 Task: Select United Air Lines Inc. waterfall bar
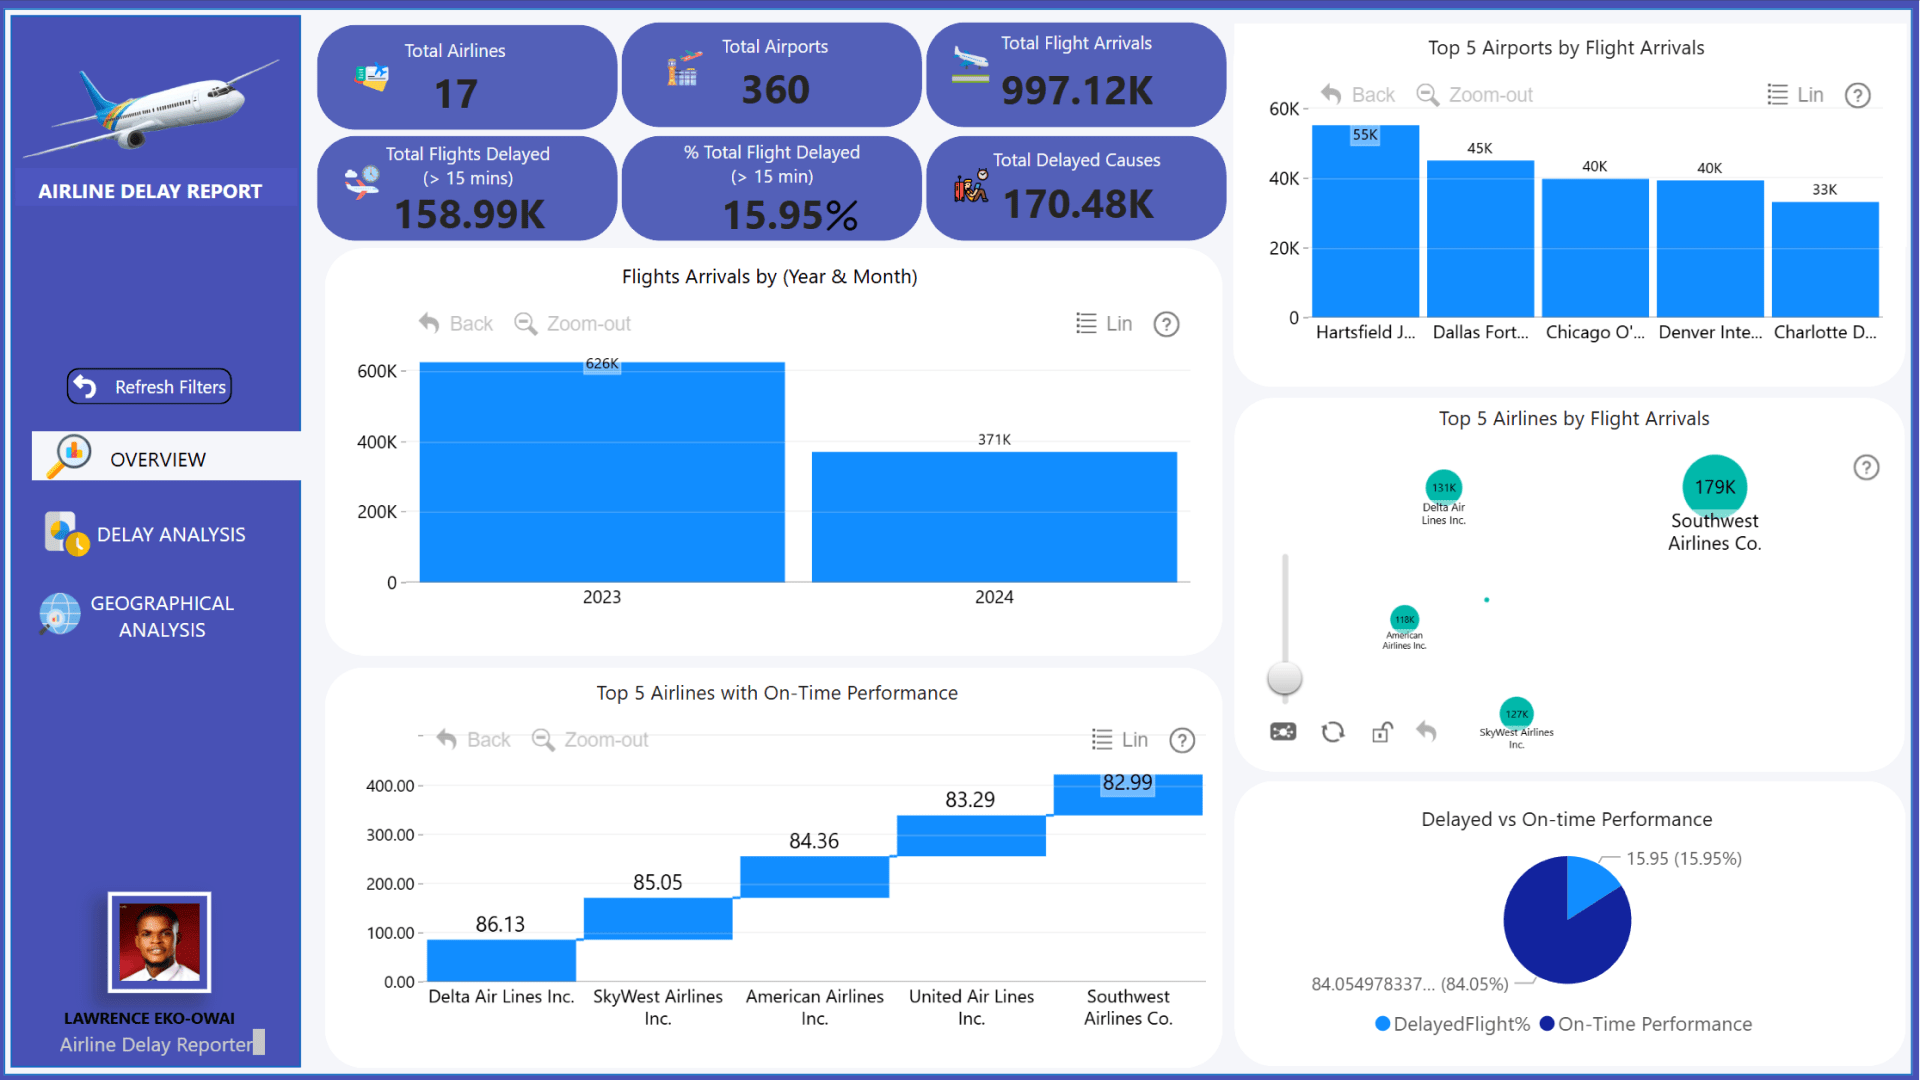[x=971, y=836]
